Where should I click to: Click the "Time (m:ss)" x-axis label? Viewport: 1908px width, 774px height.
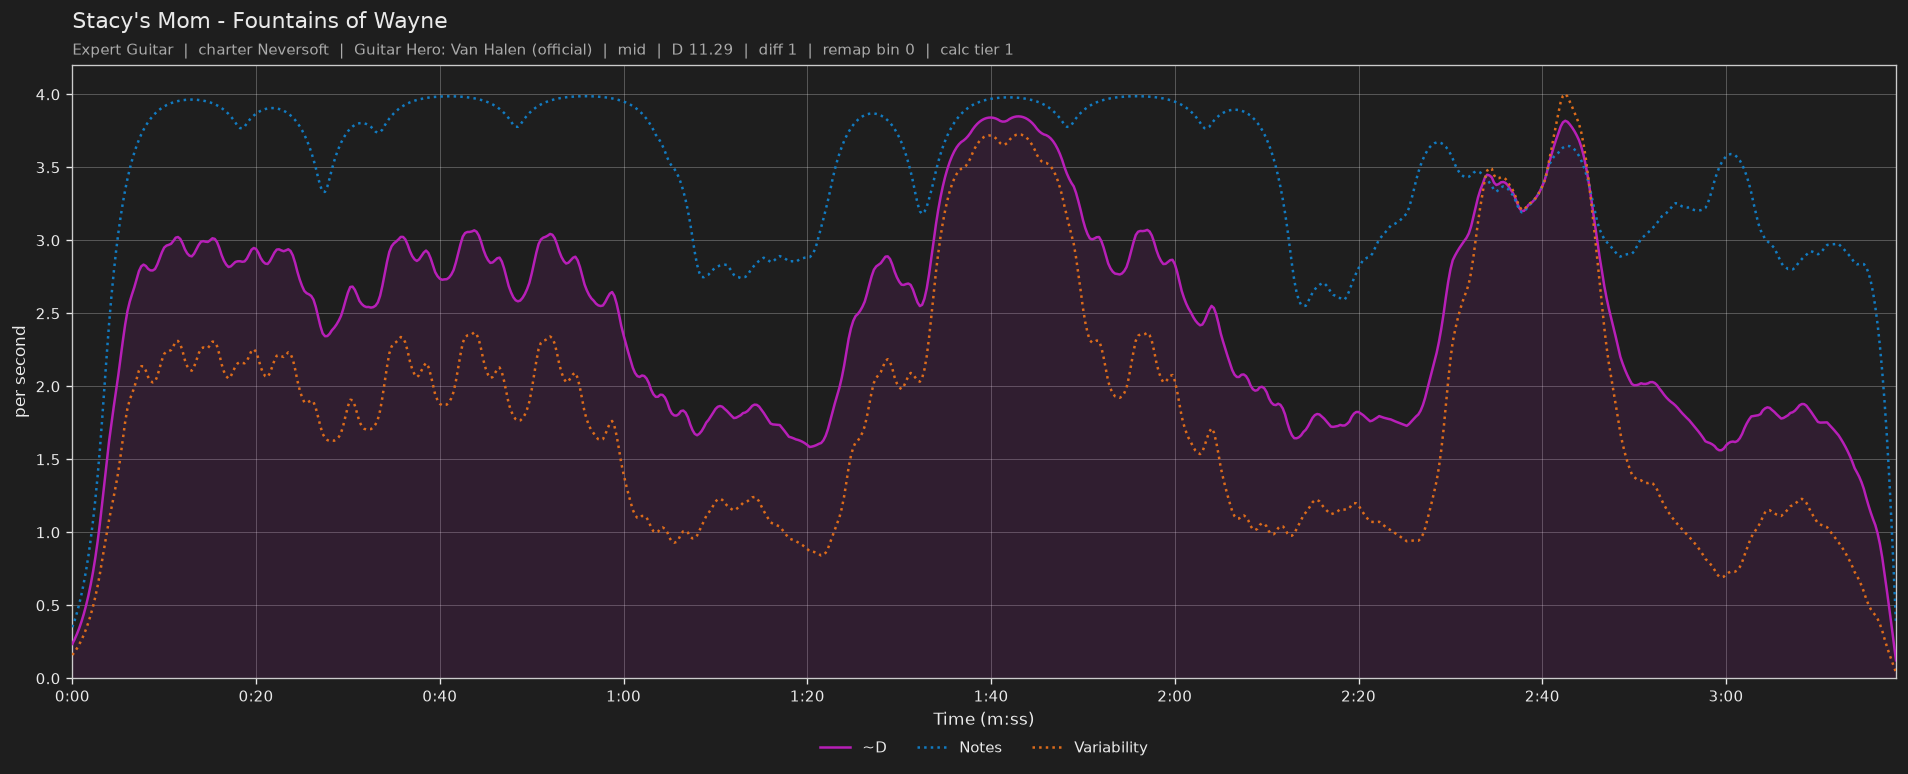click(x=984, y=719)
